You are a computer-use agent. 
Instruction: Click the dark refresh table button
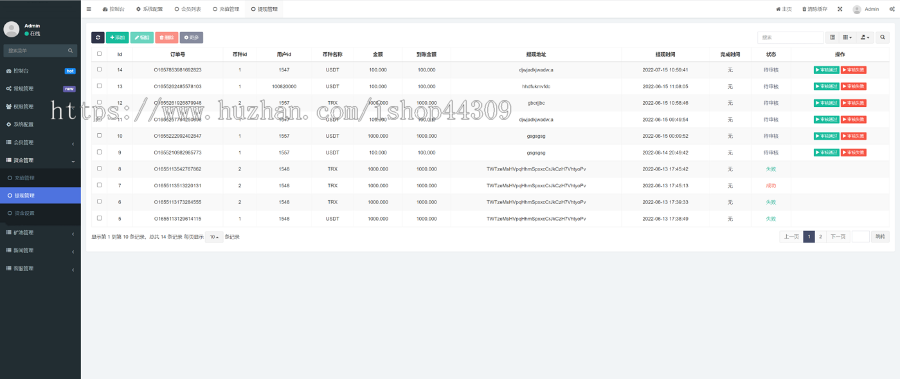(x=98, y=37)
